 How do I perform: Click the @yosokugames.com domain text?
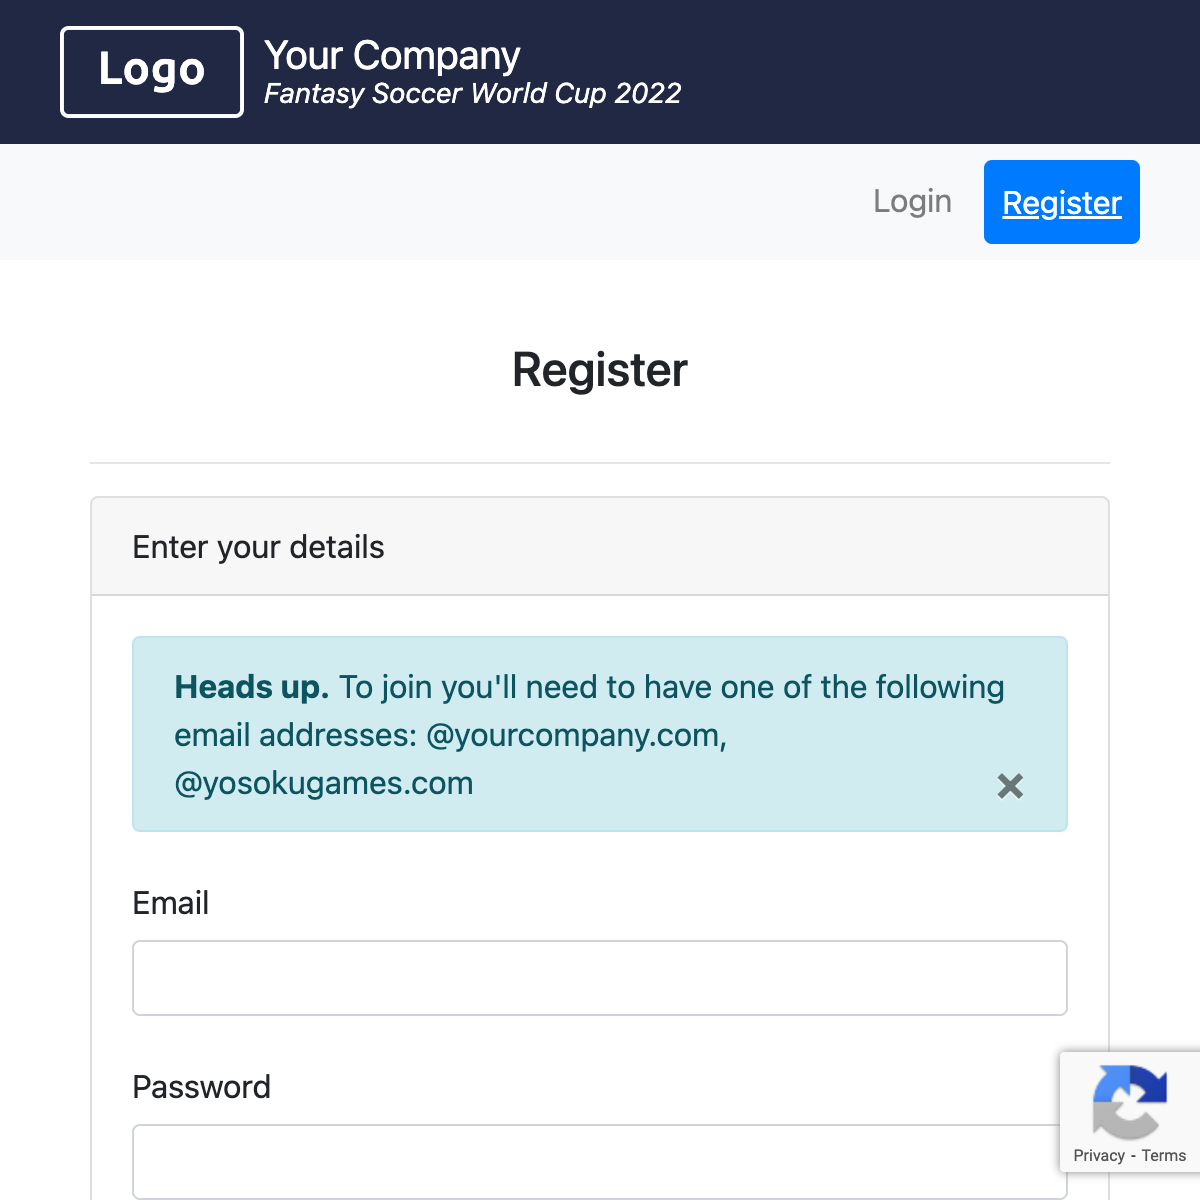pos(324,783)
